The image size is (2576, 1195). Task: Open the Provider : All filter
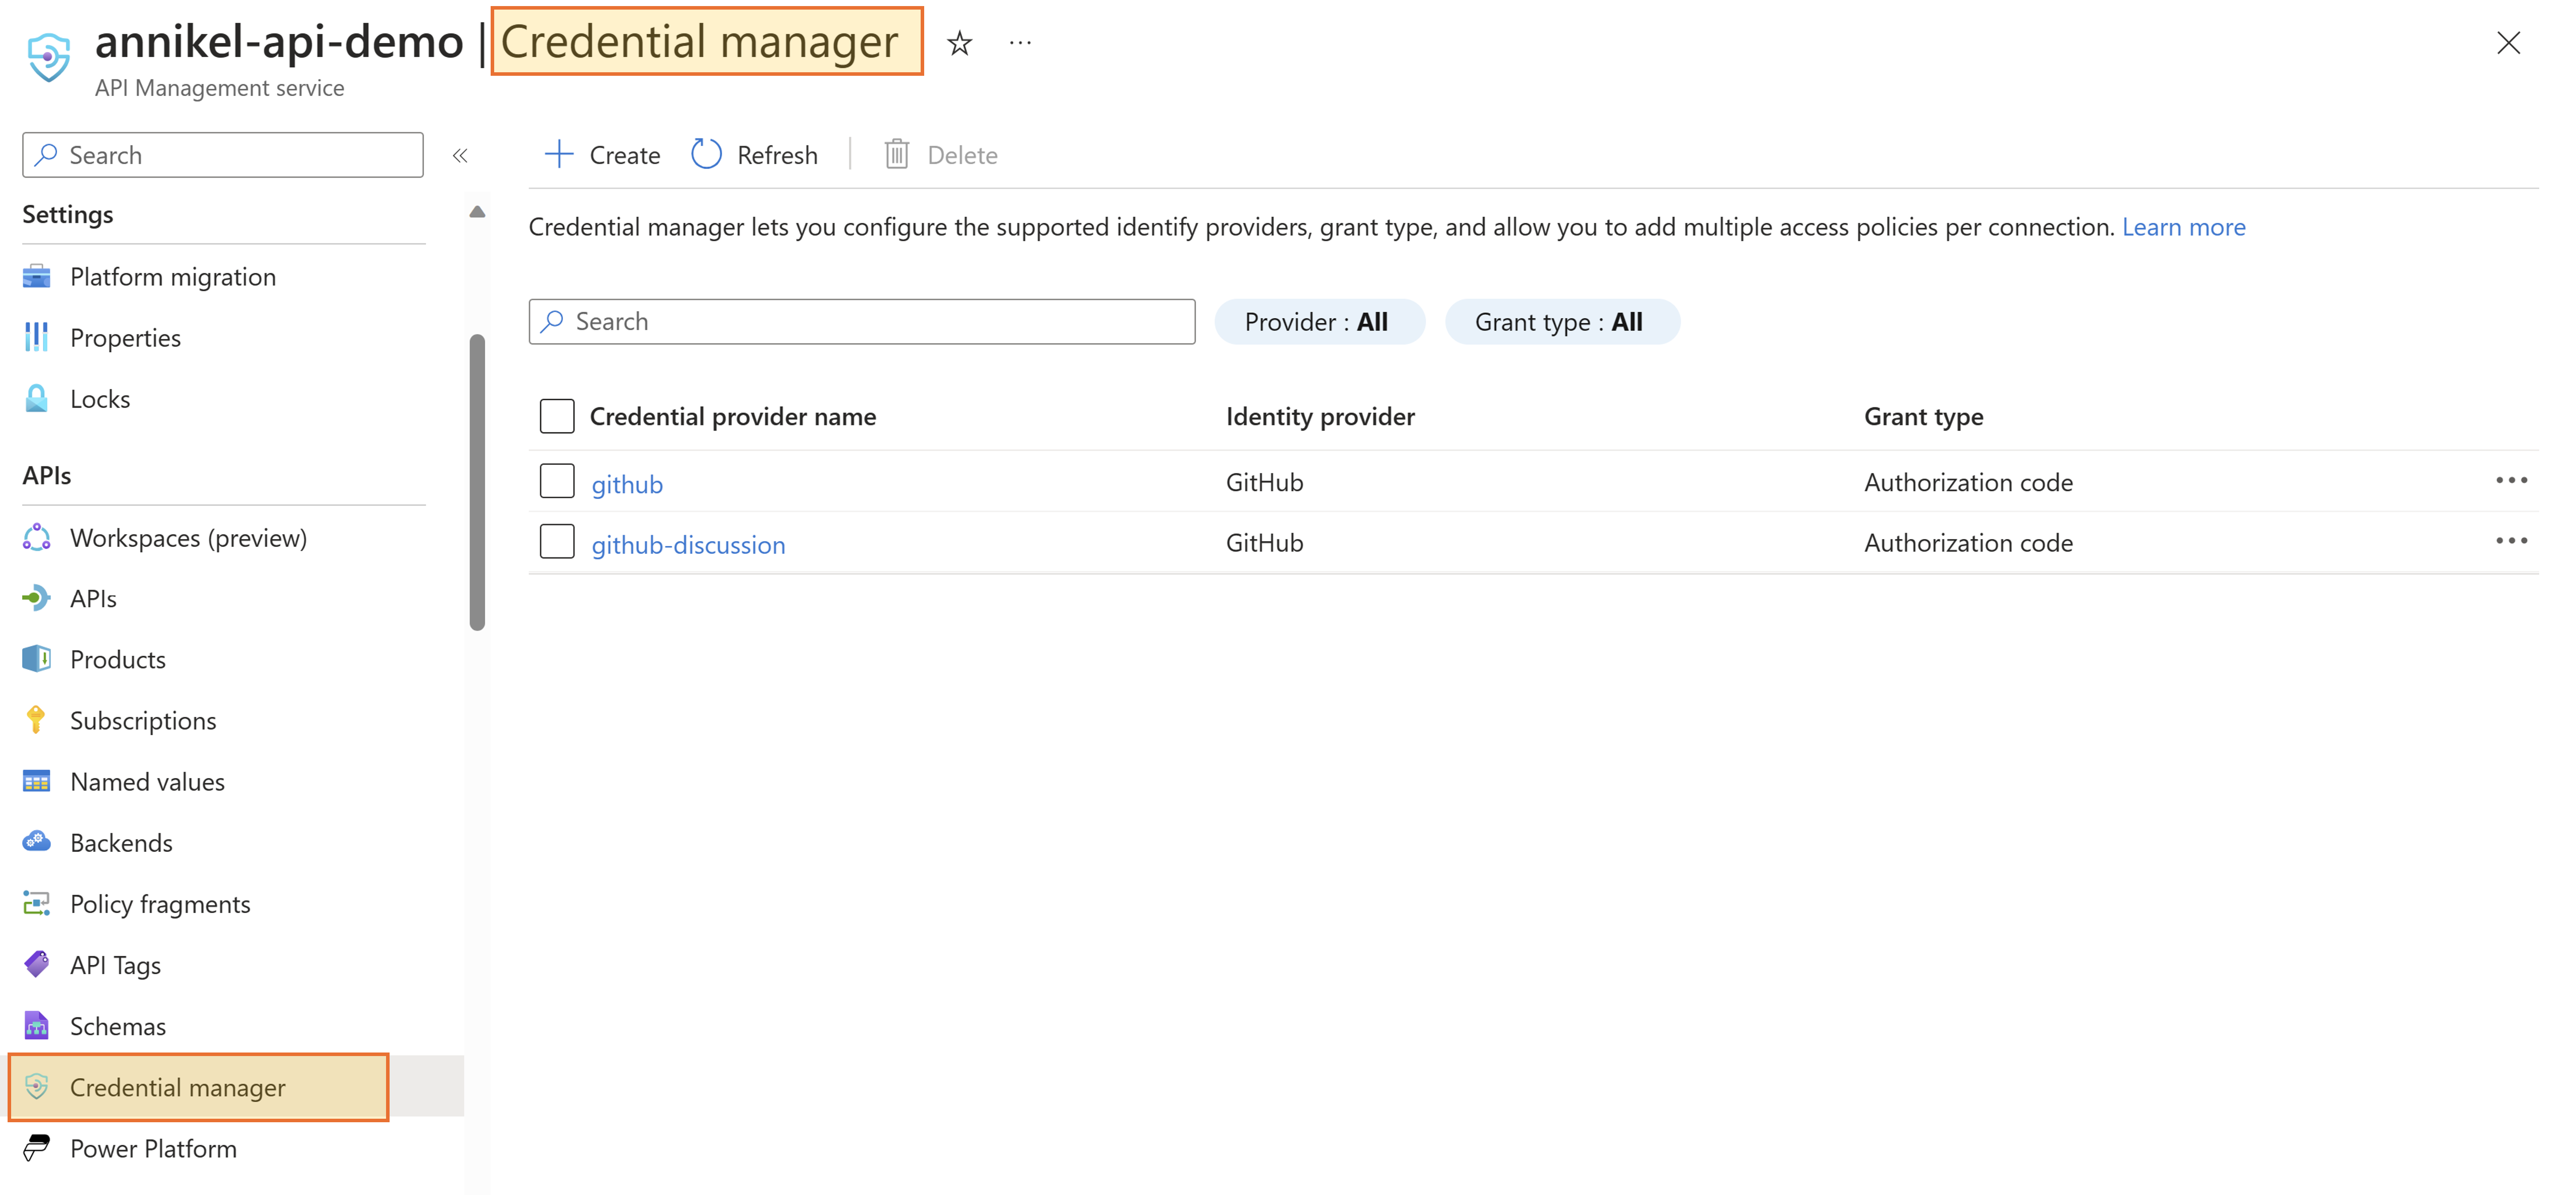(x=1317, y=322)
